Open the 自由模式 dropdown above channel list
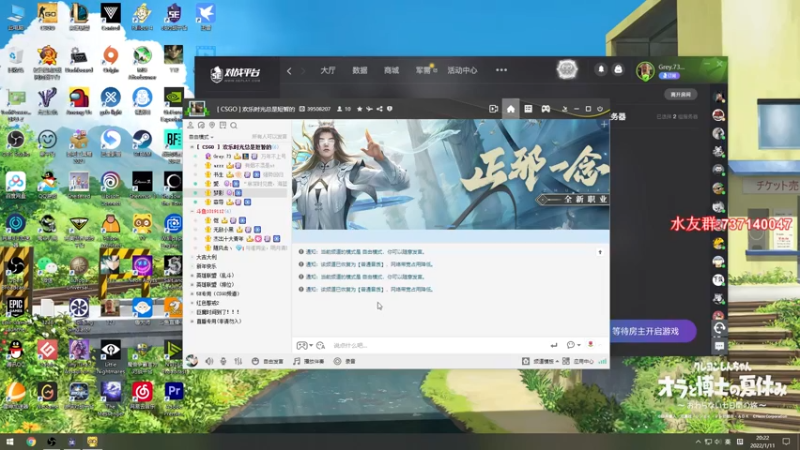The height and width of the screenshot is (450, 800). pyautogui.click(x=201, y=137)
